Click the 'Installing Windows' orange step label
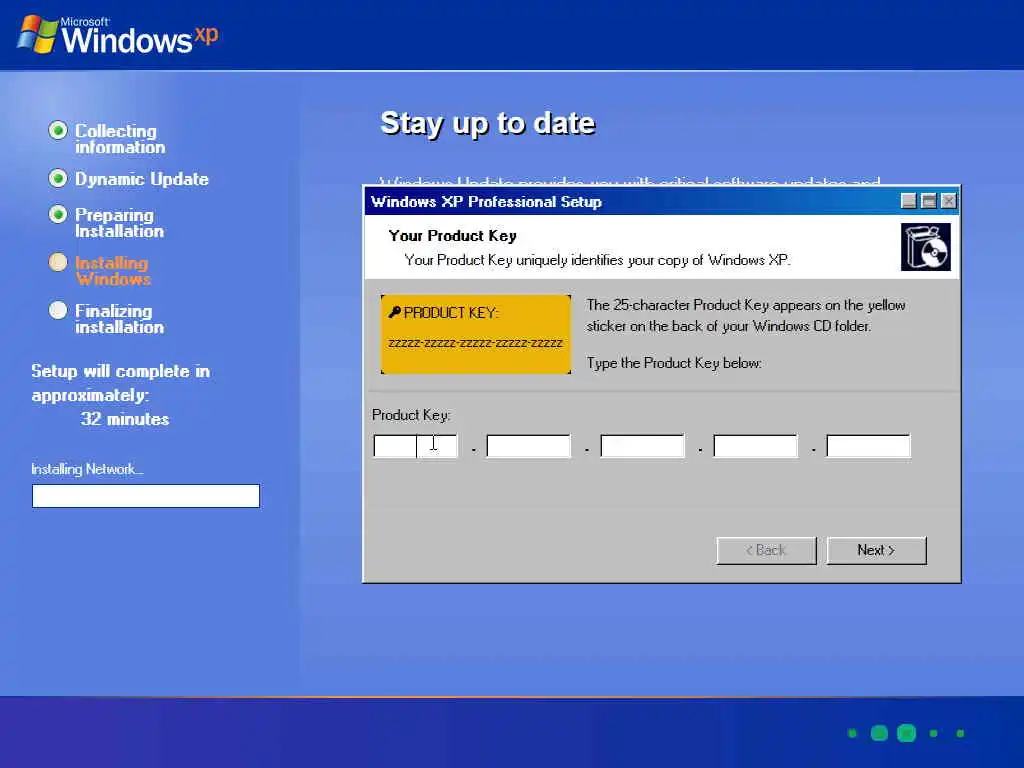Viewport: 1024px width, 768px height. tap(113, 271)
